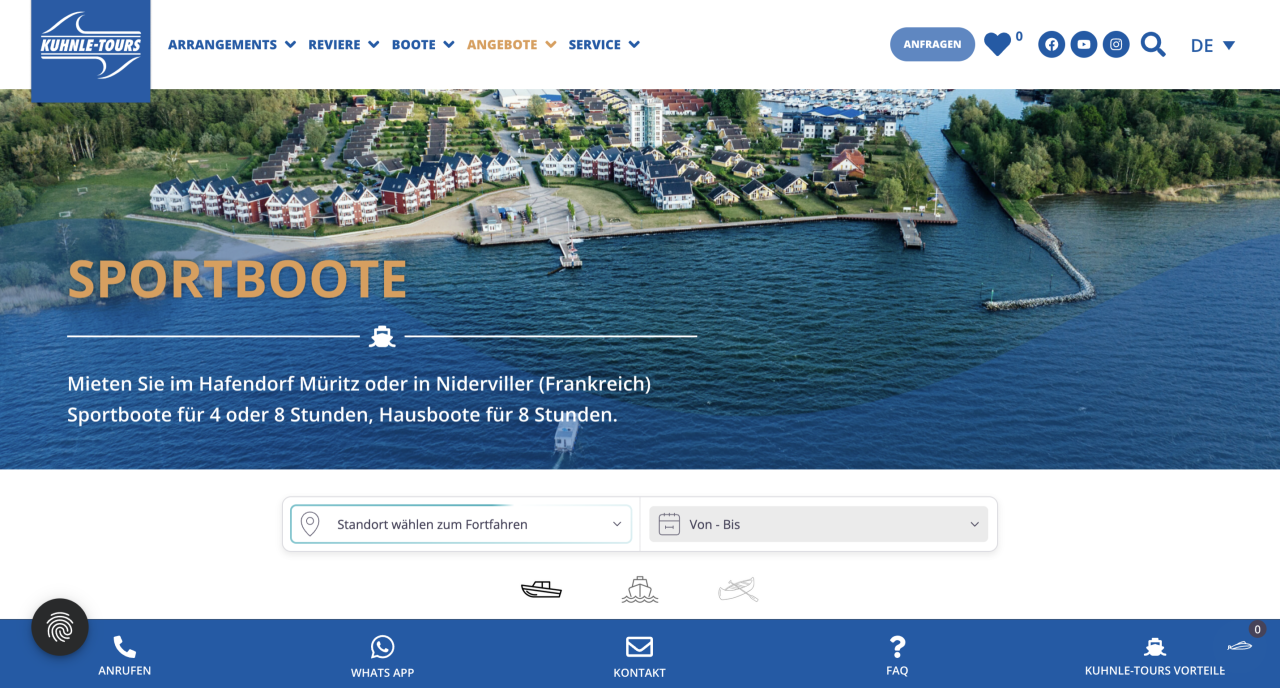Select the motorboat category icon

[541, 589]
